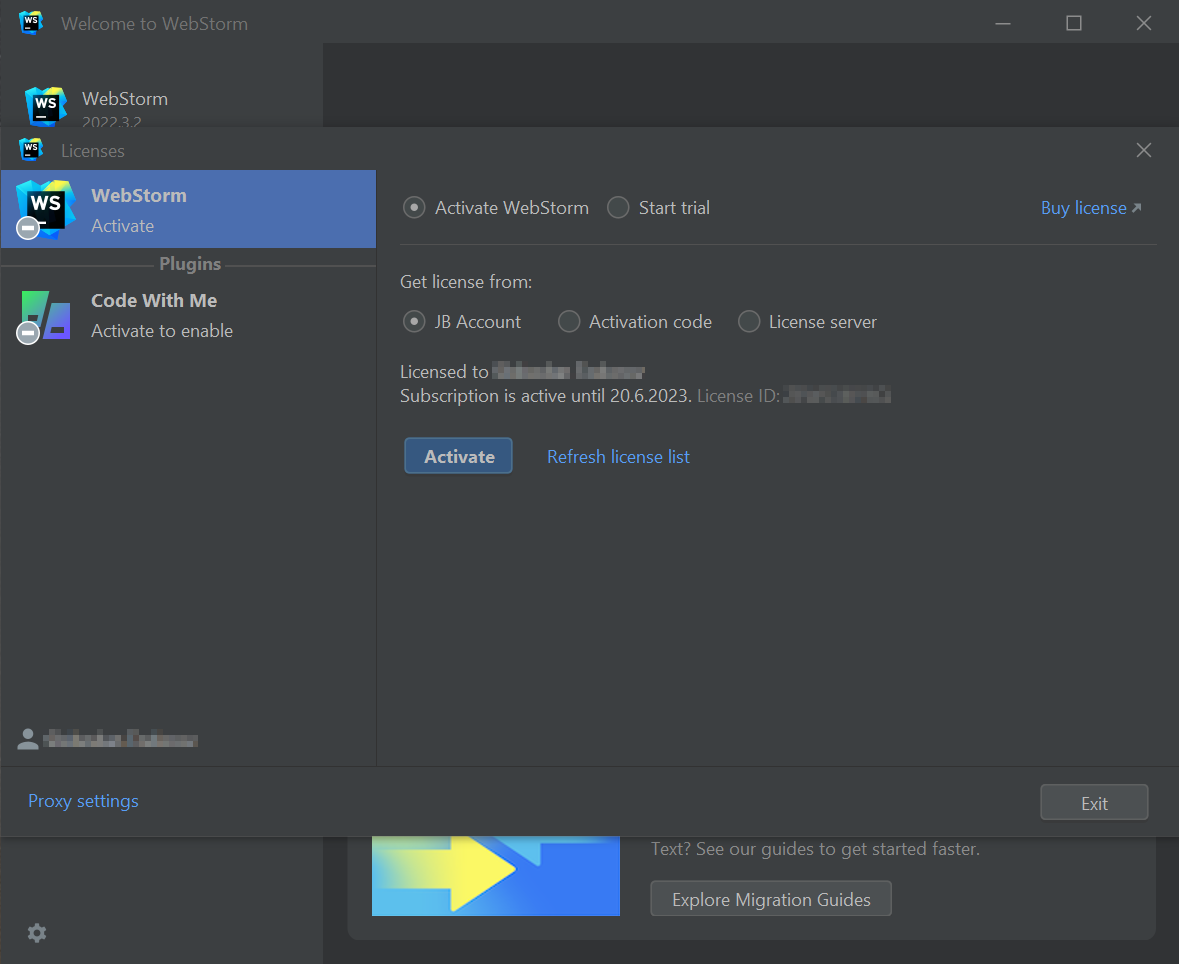Click the WebStorm icon in Licenses title
Viewport: 1179px width, 964px height.
tap(31, 150)
